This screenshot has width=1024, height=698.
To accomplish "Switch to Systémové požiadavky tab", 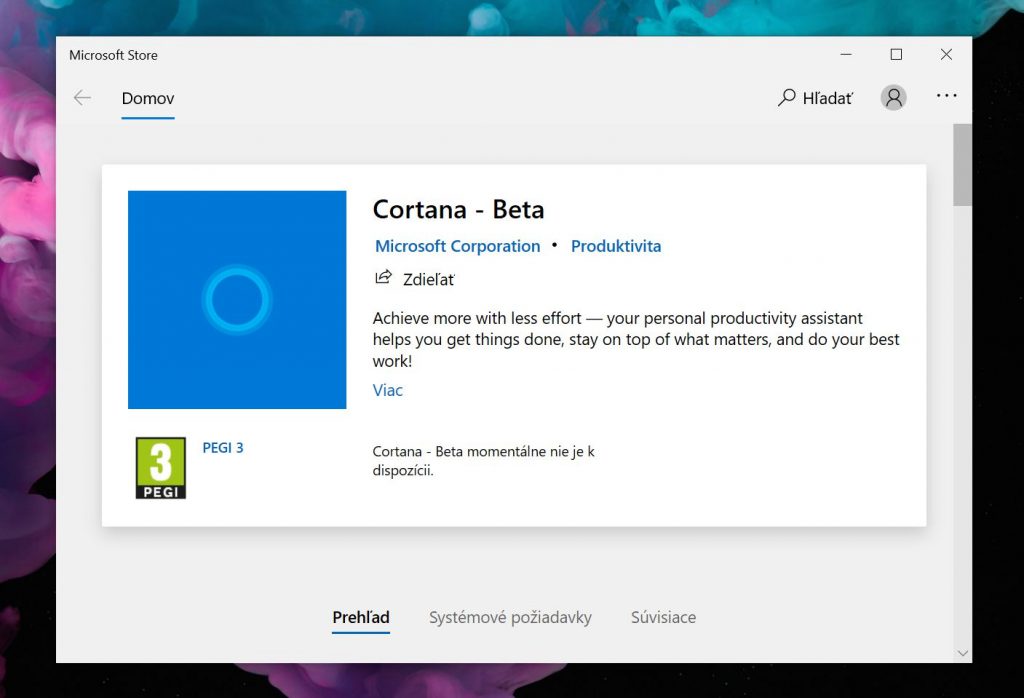I will 510,618.
